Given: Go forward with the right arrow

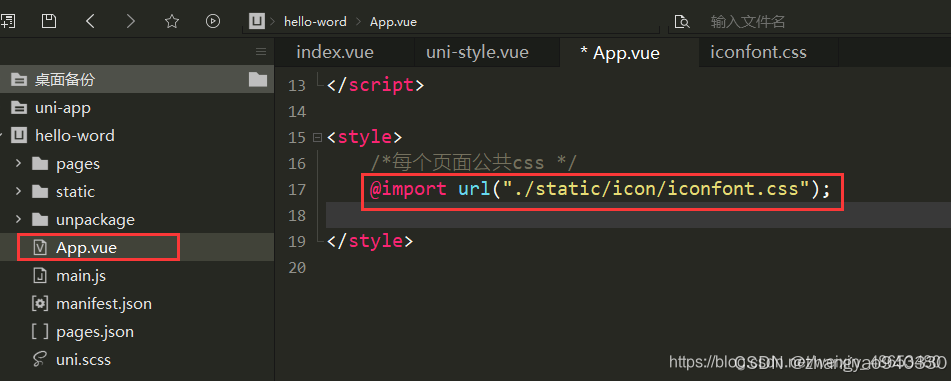Looking at the screenshot, I should click(x=130, y=21).
